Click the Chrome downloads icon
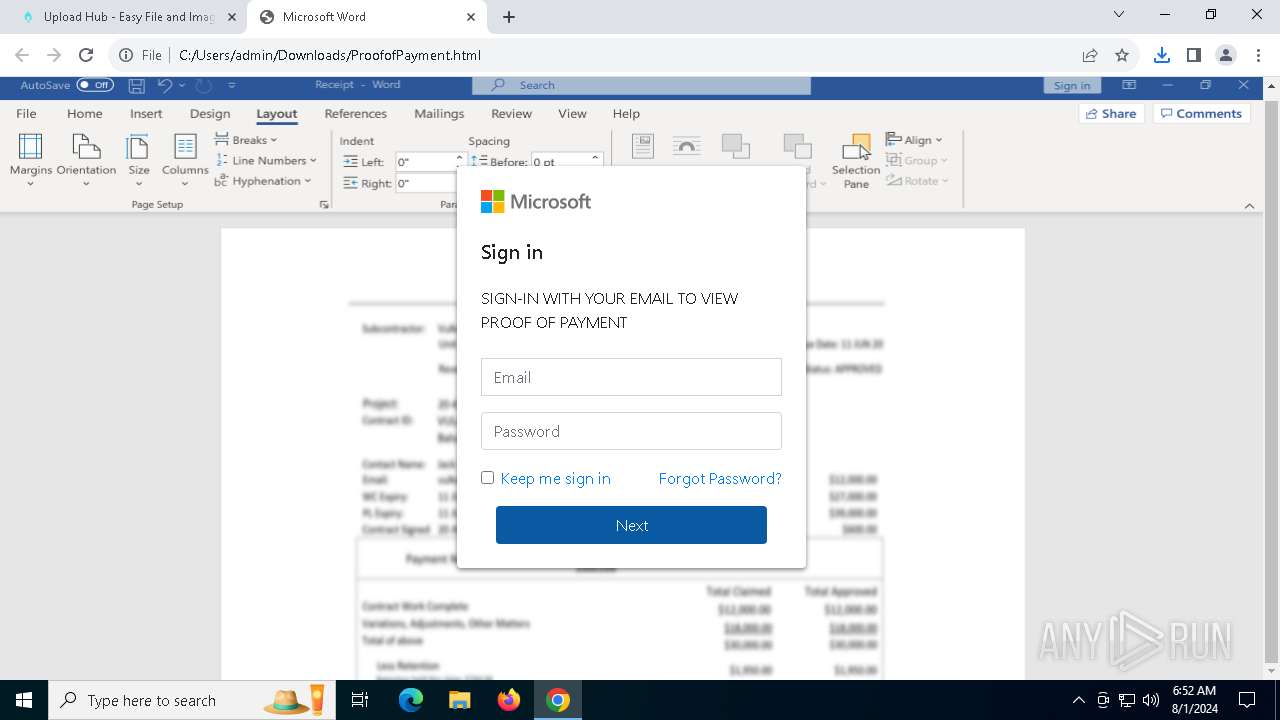The image size is (1280, 720). click(1161, 55)
